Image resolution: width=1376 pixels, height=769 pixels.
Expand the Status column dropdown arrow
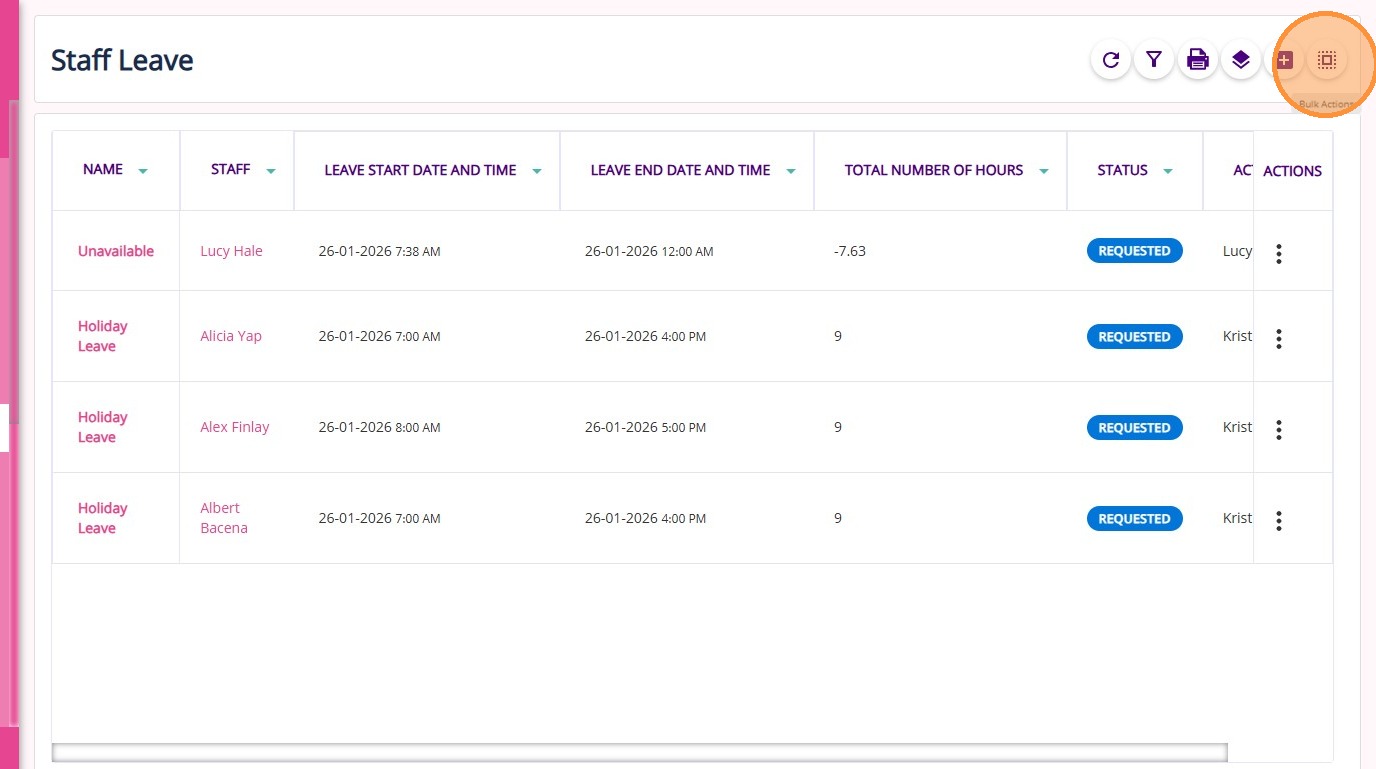[x=1167, y=172]
